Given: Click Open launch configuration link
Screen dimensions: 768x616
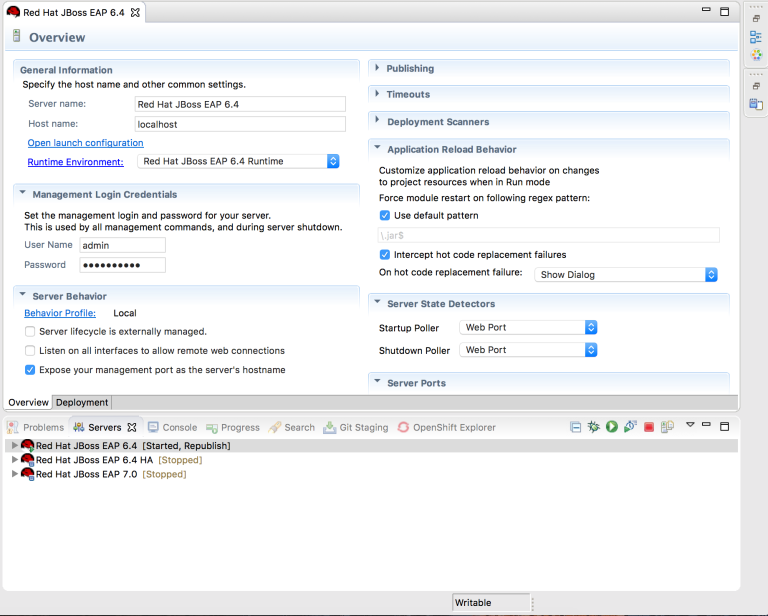Looking at the screenshot, I should pyautogui.click(x=85, y=143).
